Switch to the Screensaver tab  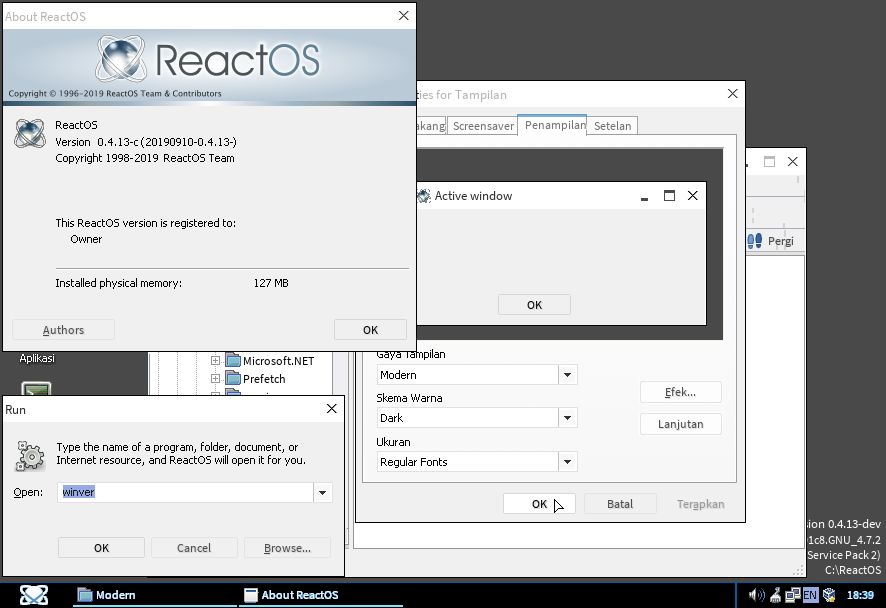483,126
